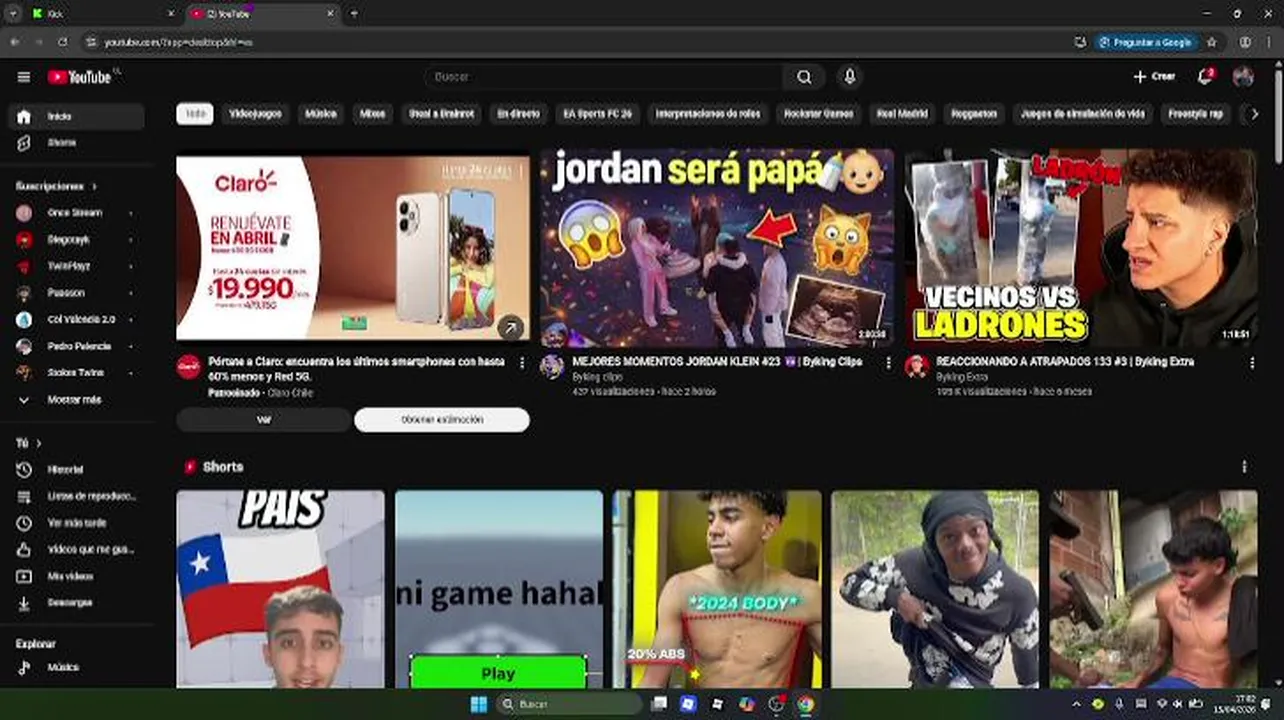Open the Claro channel avatar

(189, 367)
